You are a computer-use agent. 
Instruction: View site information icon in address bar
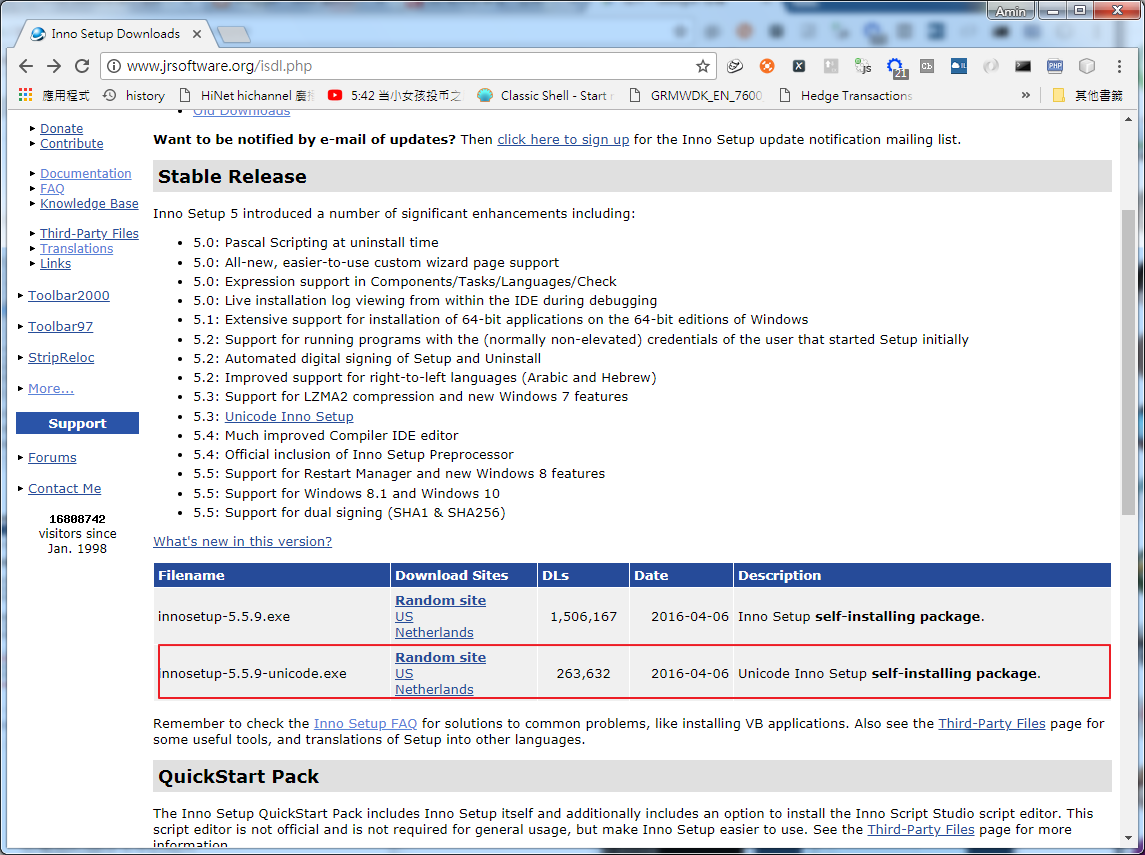click(114, 66)
